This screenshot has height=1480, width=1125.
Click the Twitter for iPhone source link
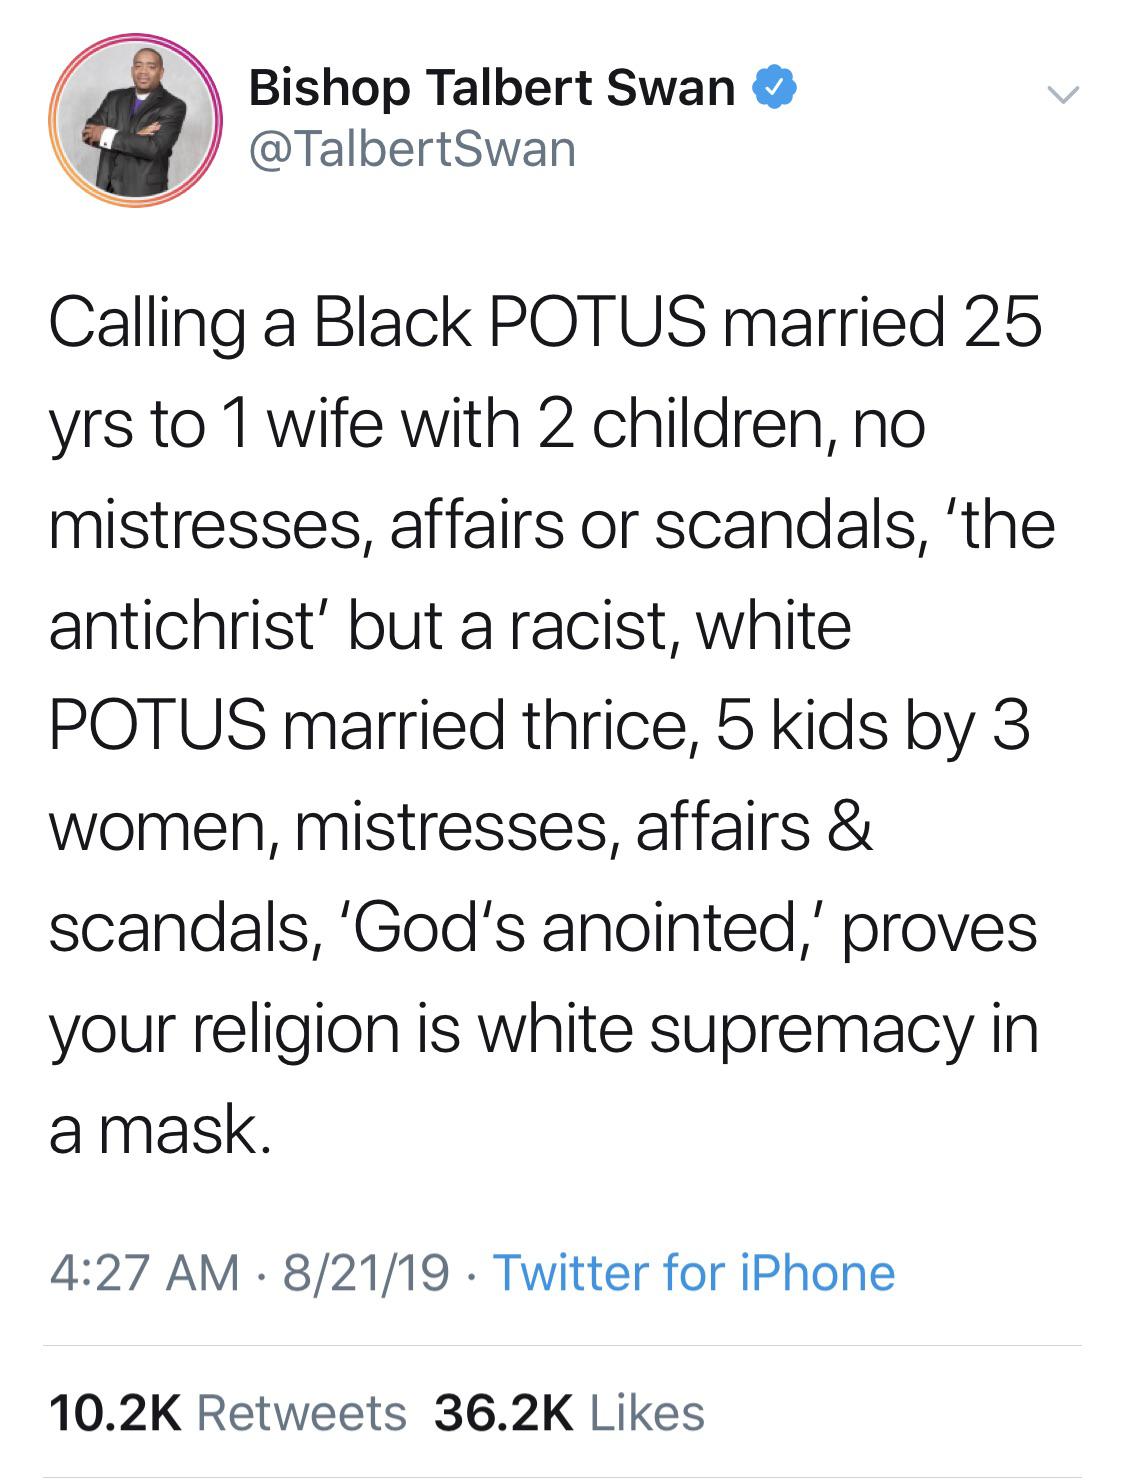coord(694,1273)
